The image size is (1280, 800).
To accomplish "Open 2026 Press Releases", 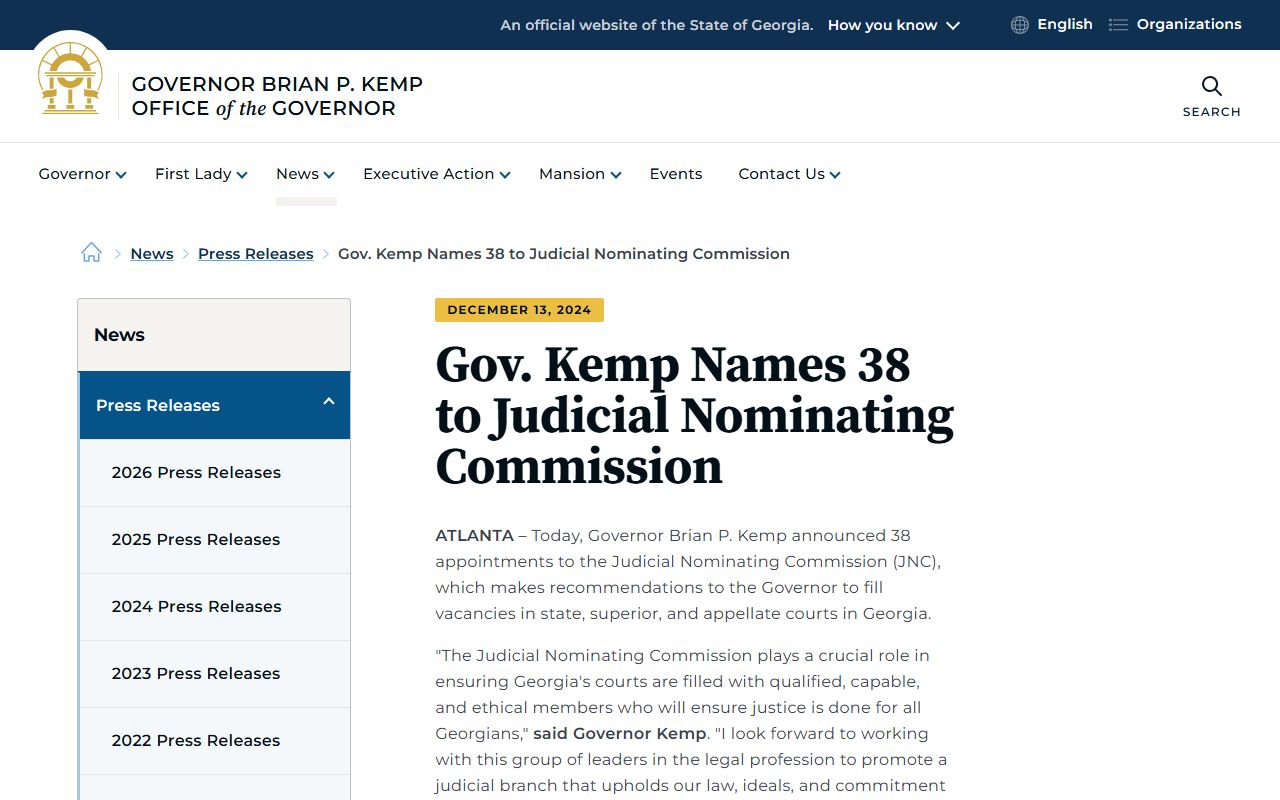I will point(214,473).
